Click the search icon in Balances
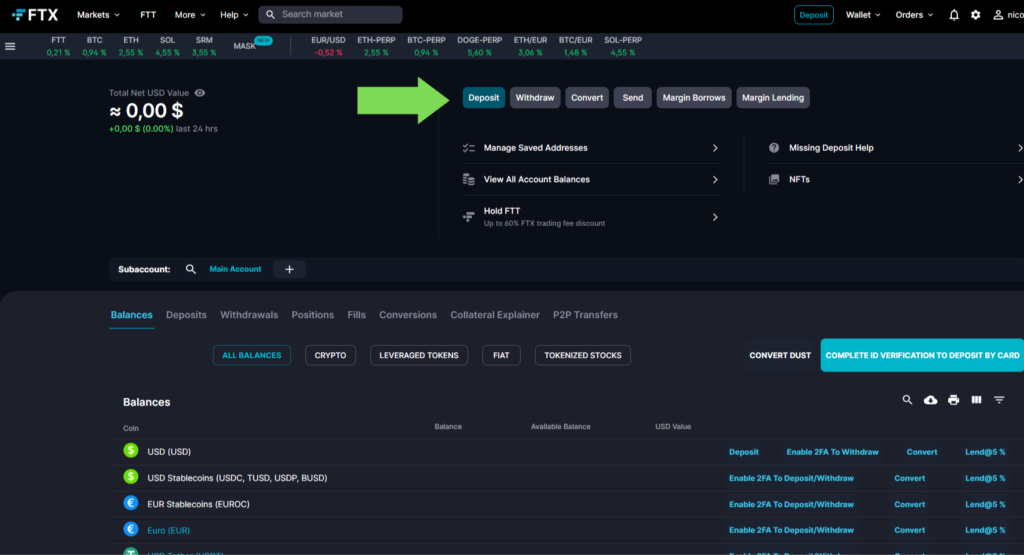Viewport: 1024px width, 555px height. pos(908,400)
